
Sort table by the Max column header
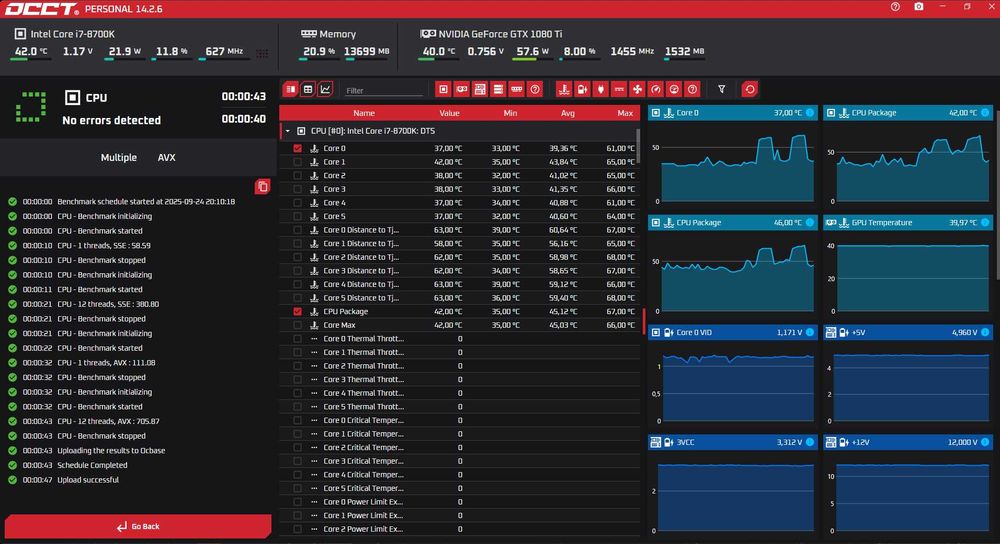[x=624, y=113]
